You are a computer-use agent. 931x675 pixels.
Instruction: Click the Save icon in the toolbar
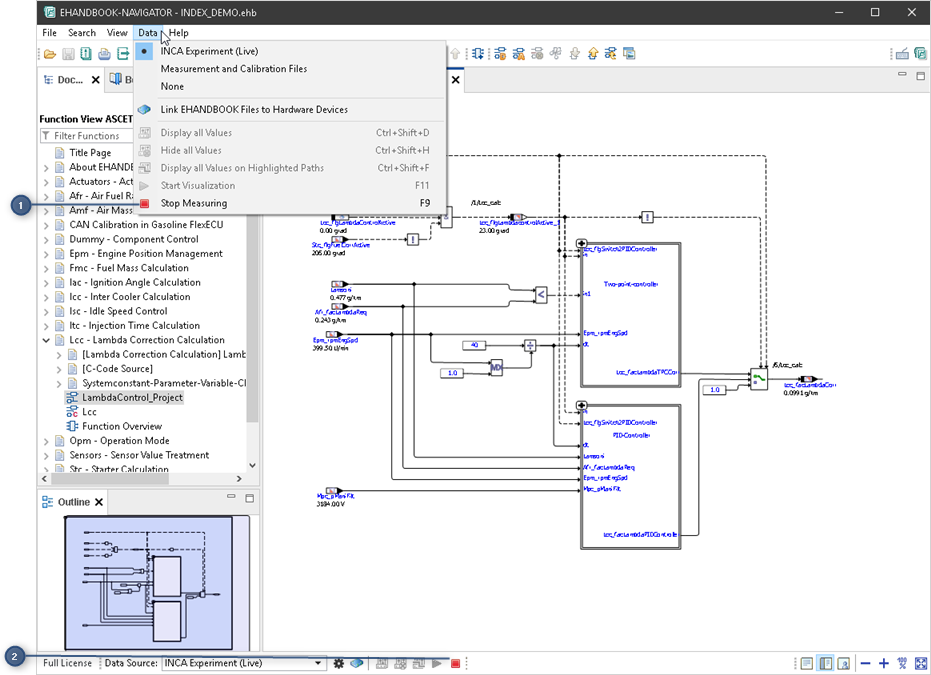(x=68, y=54)
